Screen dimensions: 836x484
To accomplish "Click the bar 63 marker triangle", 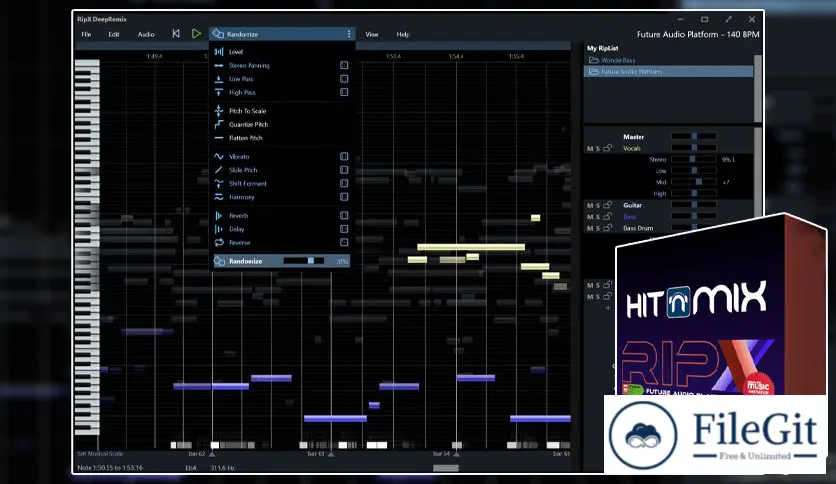I will [331, 454].
